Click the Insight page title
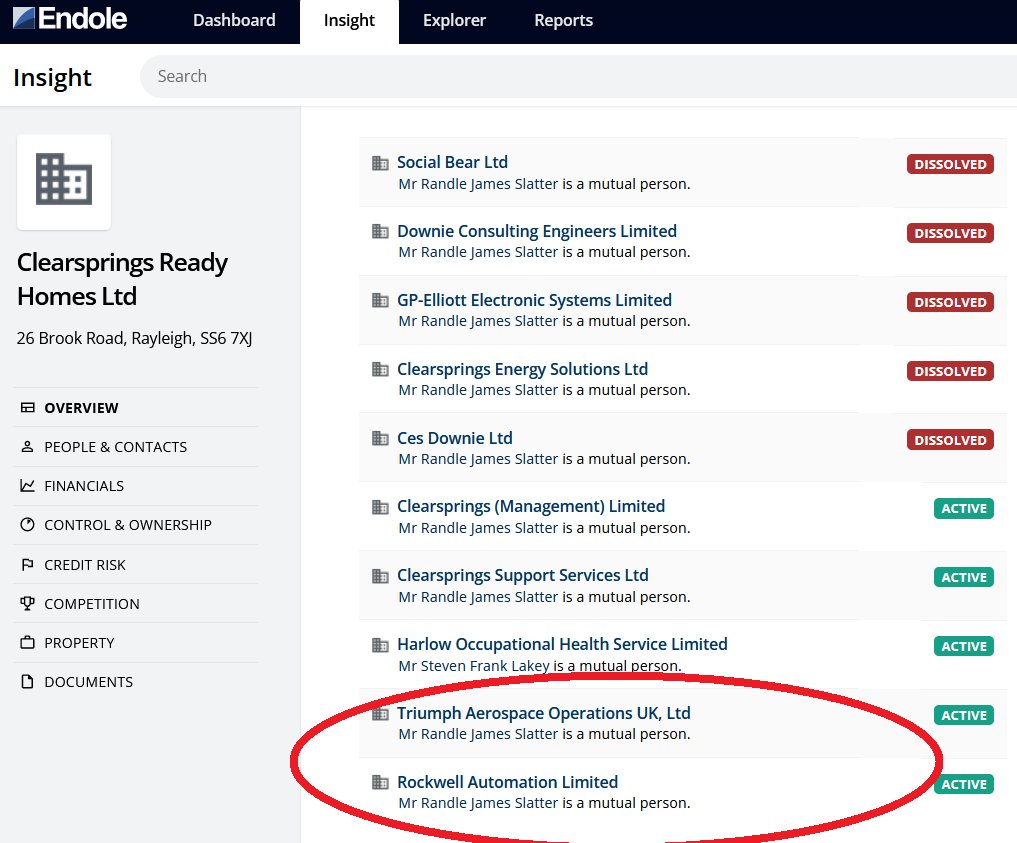This screenshot has height=843, width=1017. [52, 77]
